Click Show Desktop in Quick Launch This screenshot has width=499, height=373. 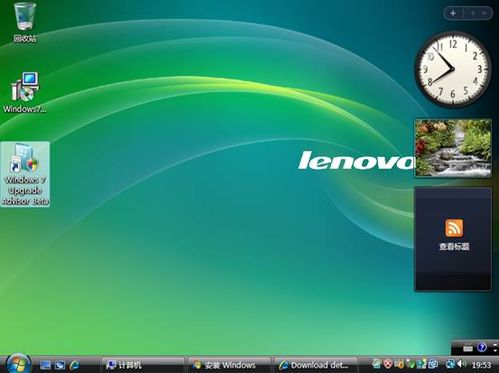coord(45,365)
